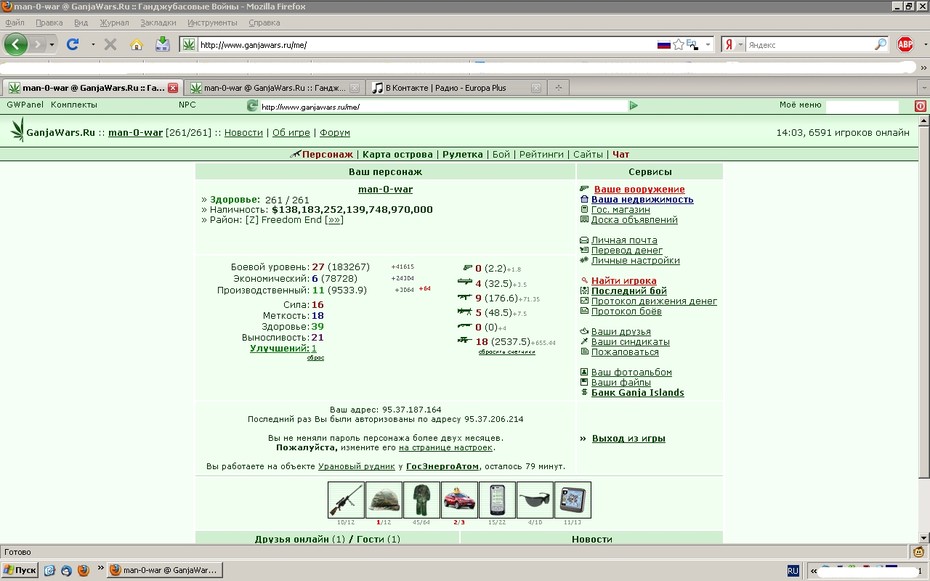Viewport: 930px width, 581px height.
Task: Click the page vertical scrollbar down arrow
Action: pos(923,538)
